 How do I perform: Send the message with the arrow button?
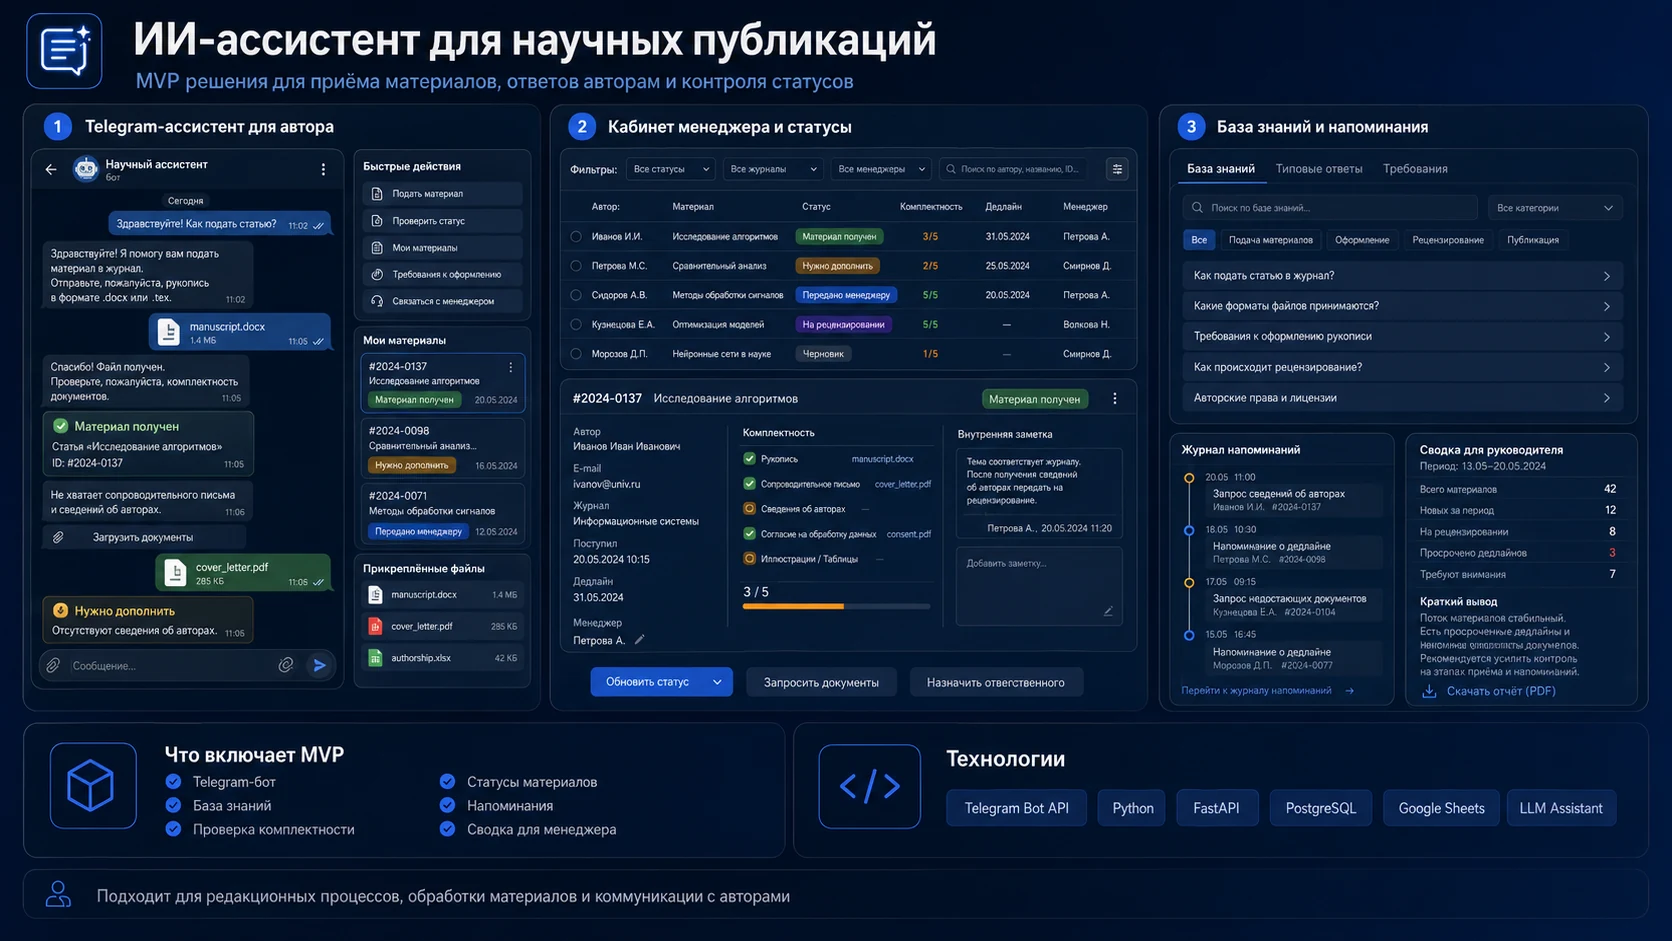pyautogui.click(x=319, y=665)
